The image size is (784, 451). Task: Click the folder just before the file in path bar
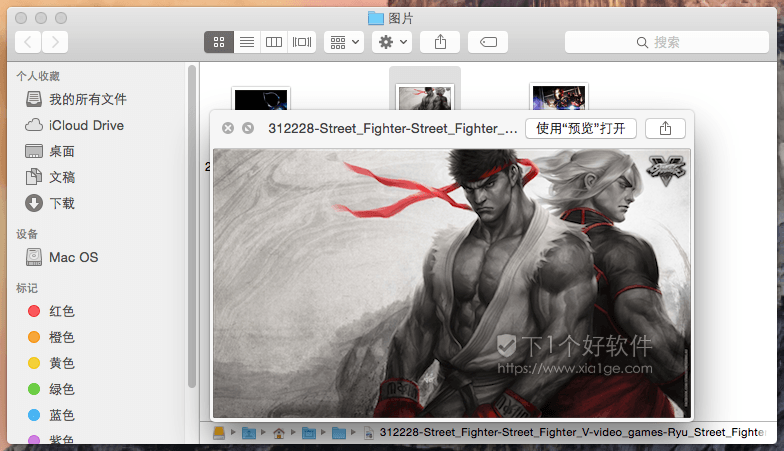point(339,432)
